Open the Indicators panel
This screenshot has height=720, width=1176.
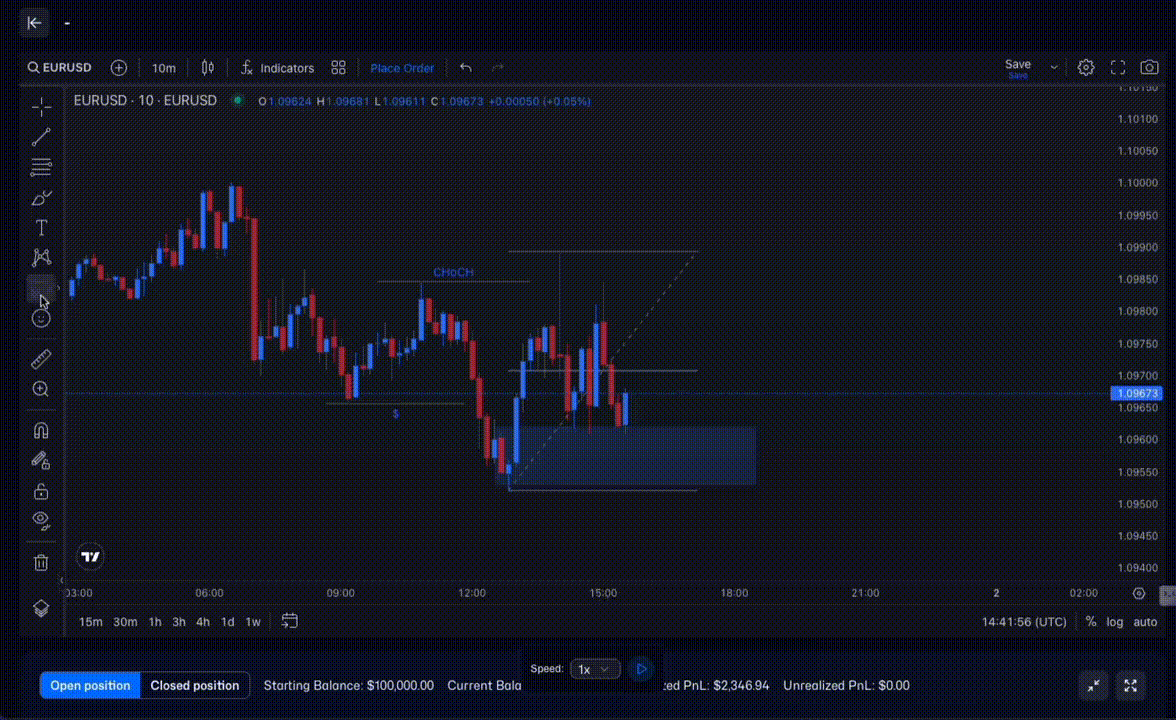[277, 68]
